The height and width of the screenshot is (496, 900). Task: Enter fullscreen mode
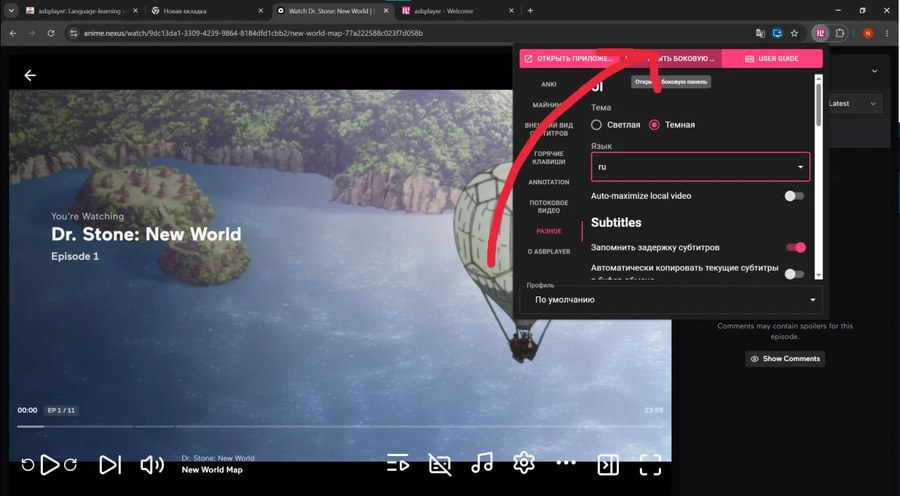click(650, 464)
